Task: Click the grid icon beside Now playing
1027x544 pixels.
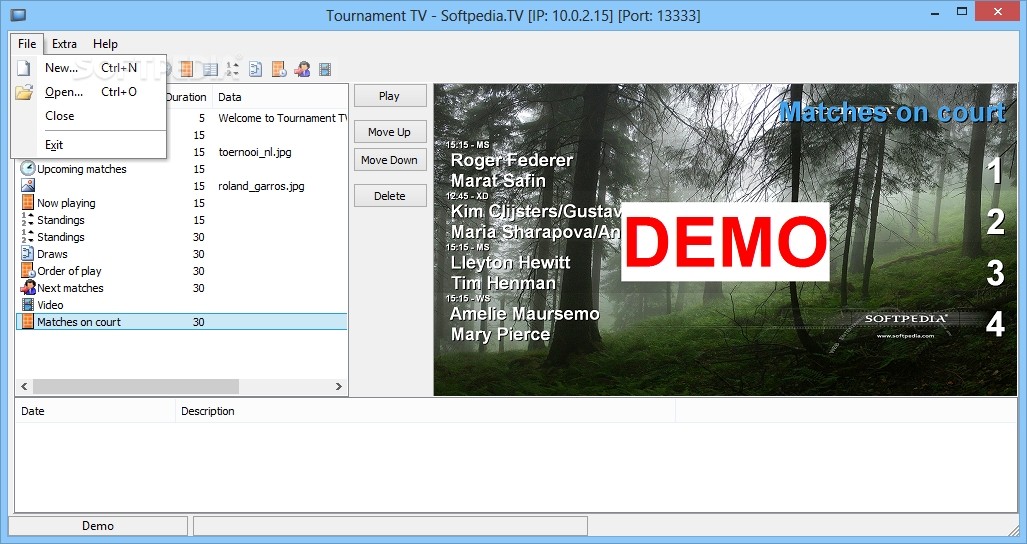Action: click(28, 203)
